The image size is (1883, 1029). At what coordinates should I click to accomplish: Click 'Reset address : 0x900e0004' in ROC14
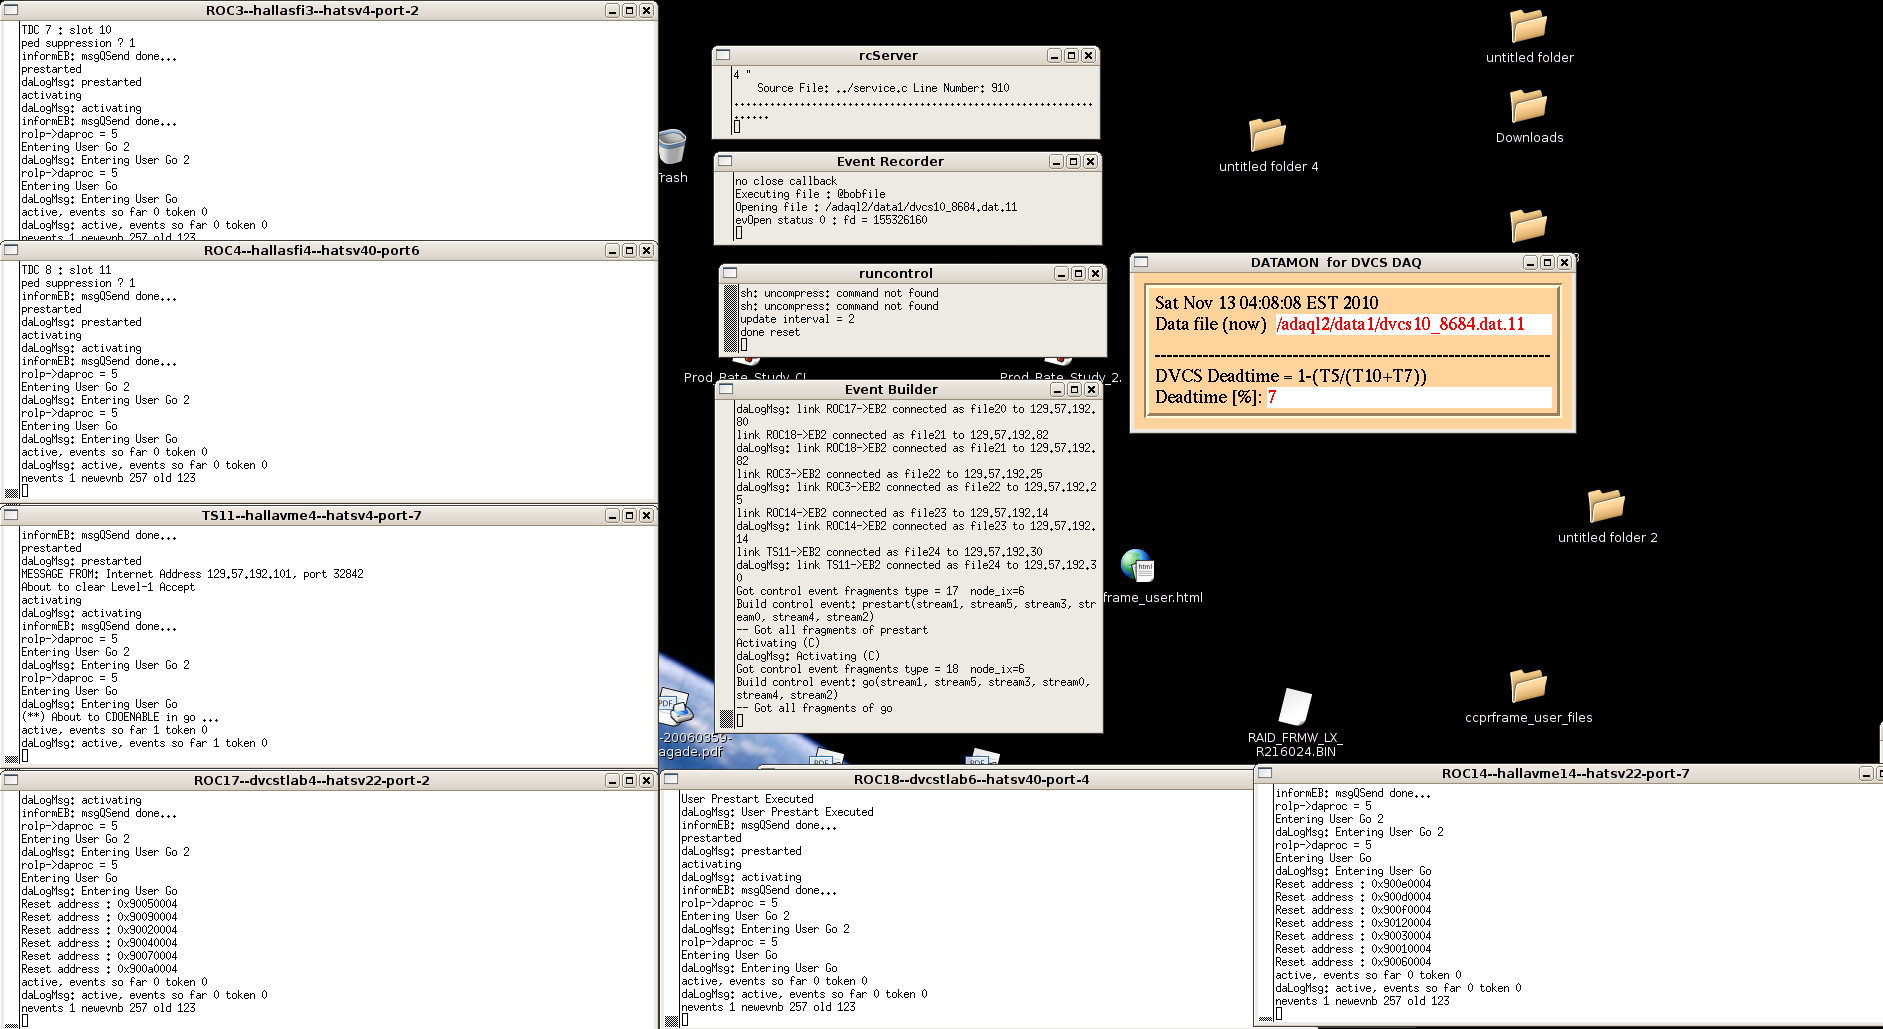1353,884
